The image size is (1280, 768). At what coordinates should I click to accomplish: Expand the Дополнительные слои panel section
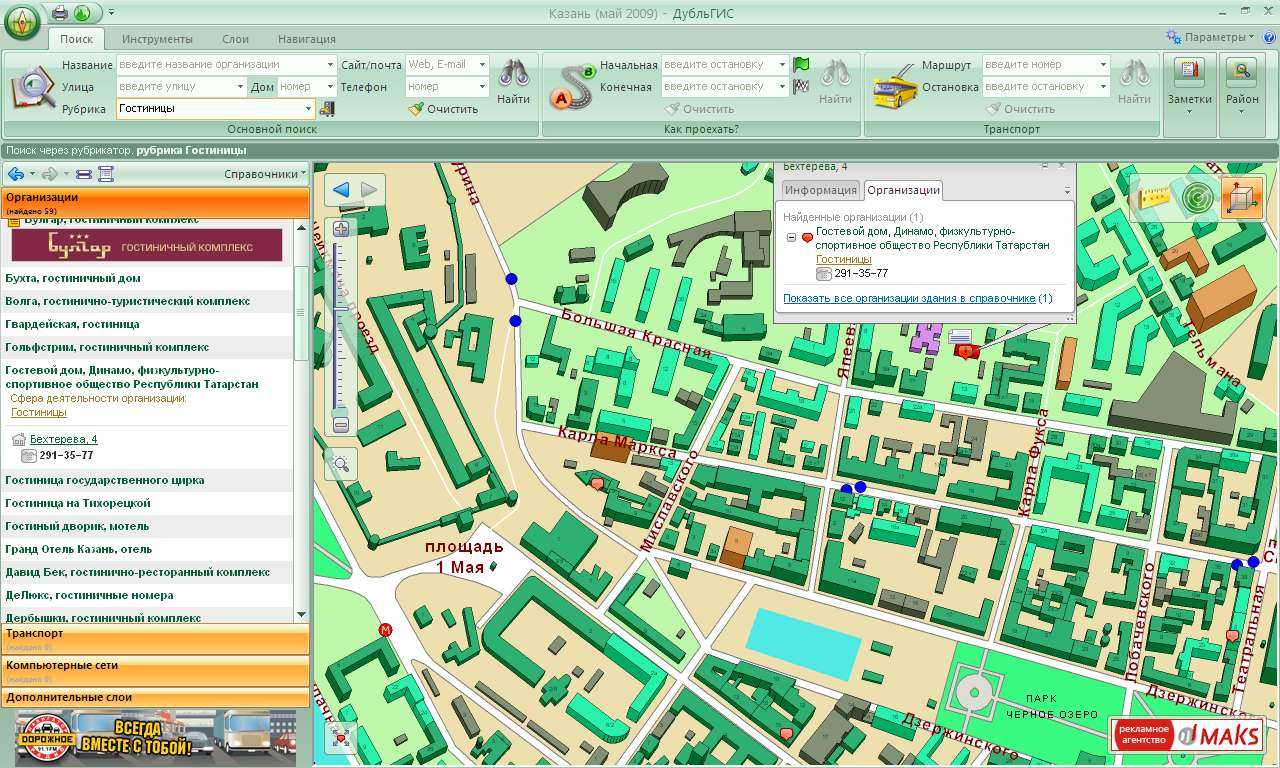pos(155,697)
